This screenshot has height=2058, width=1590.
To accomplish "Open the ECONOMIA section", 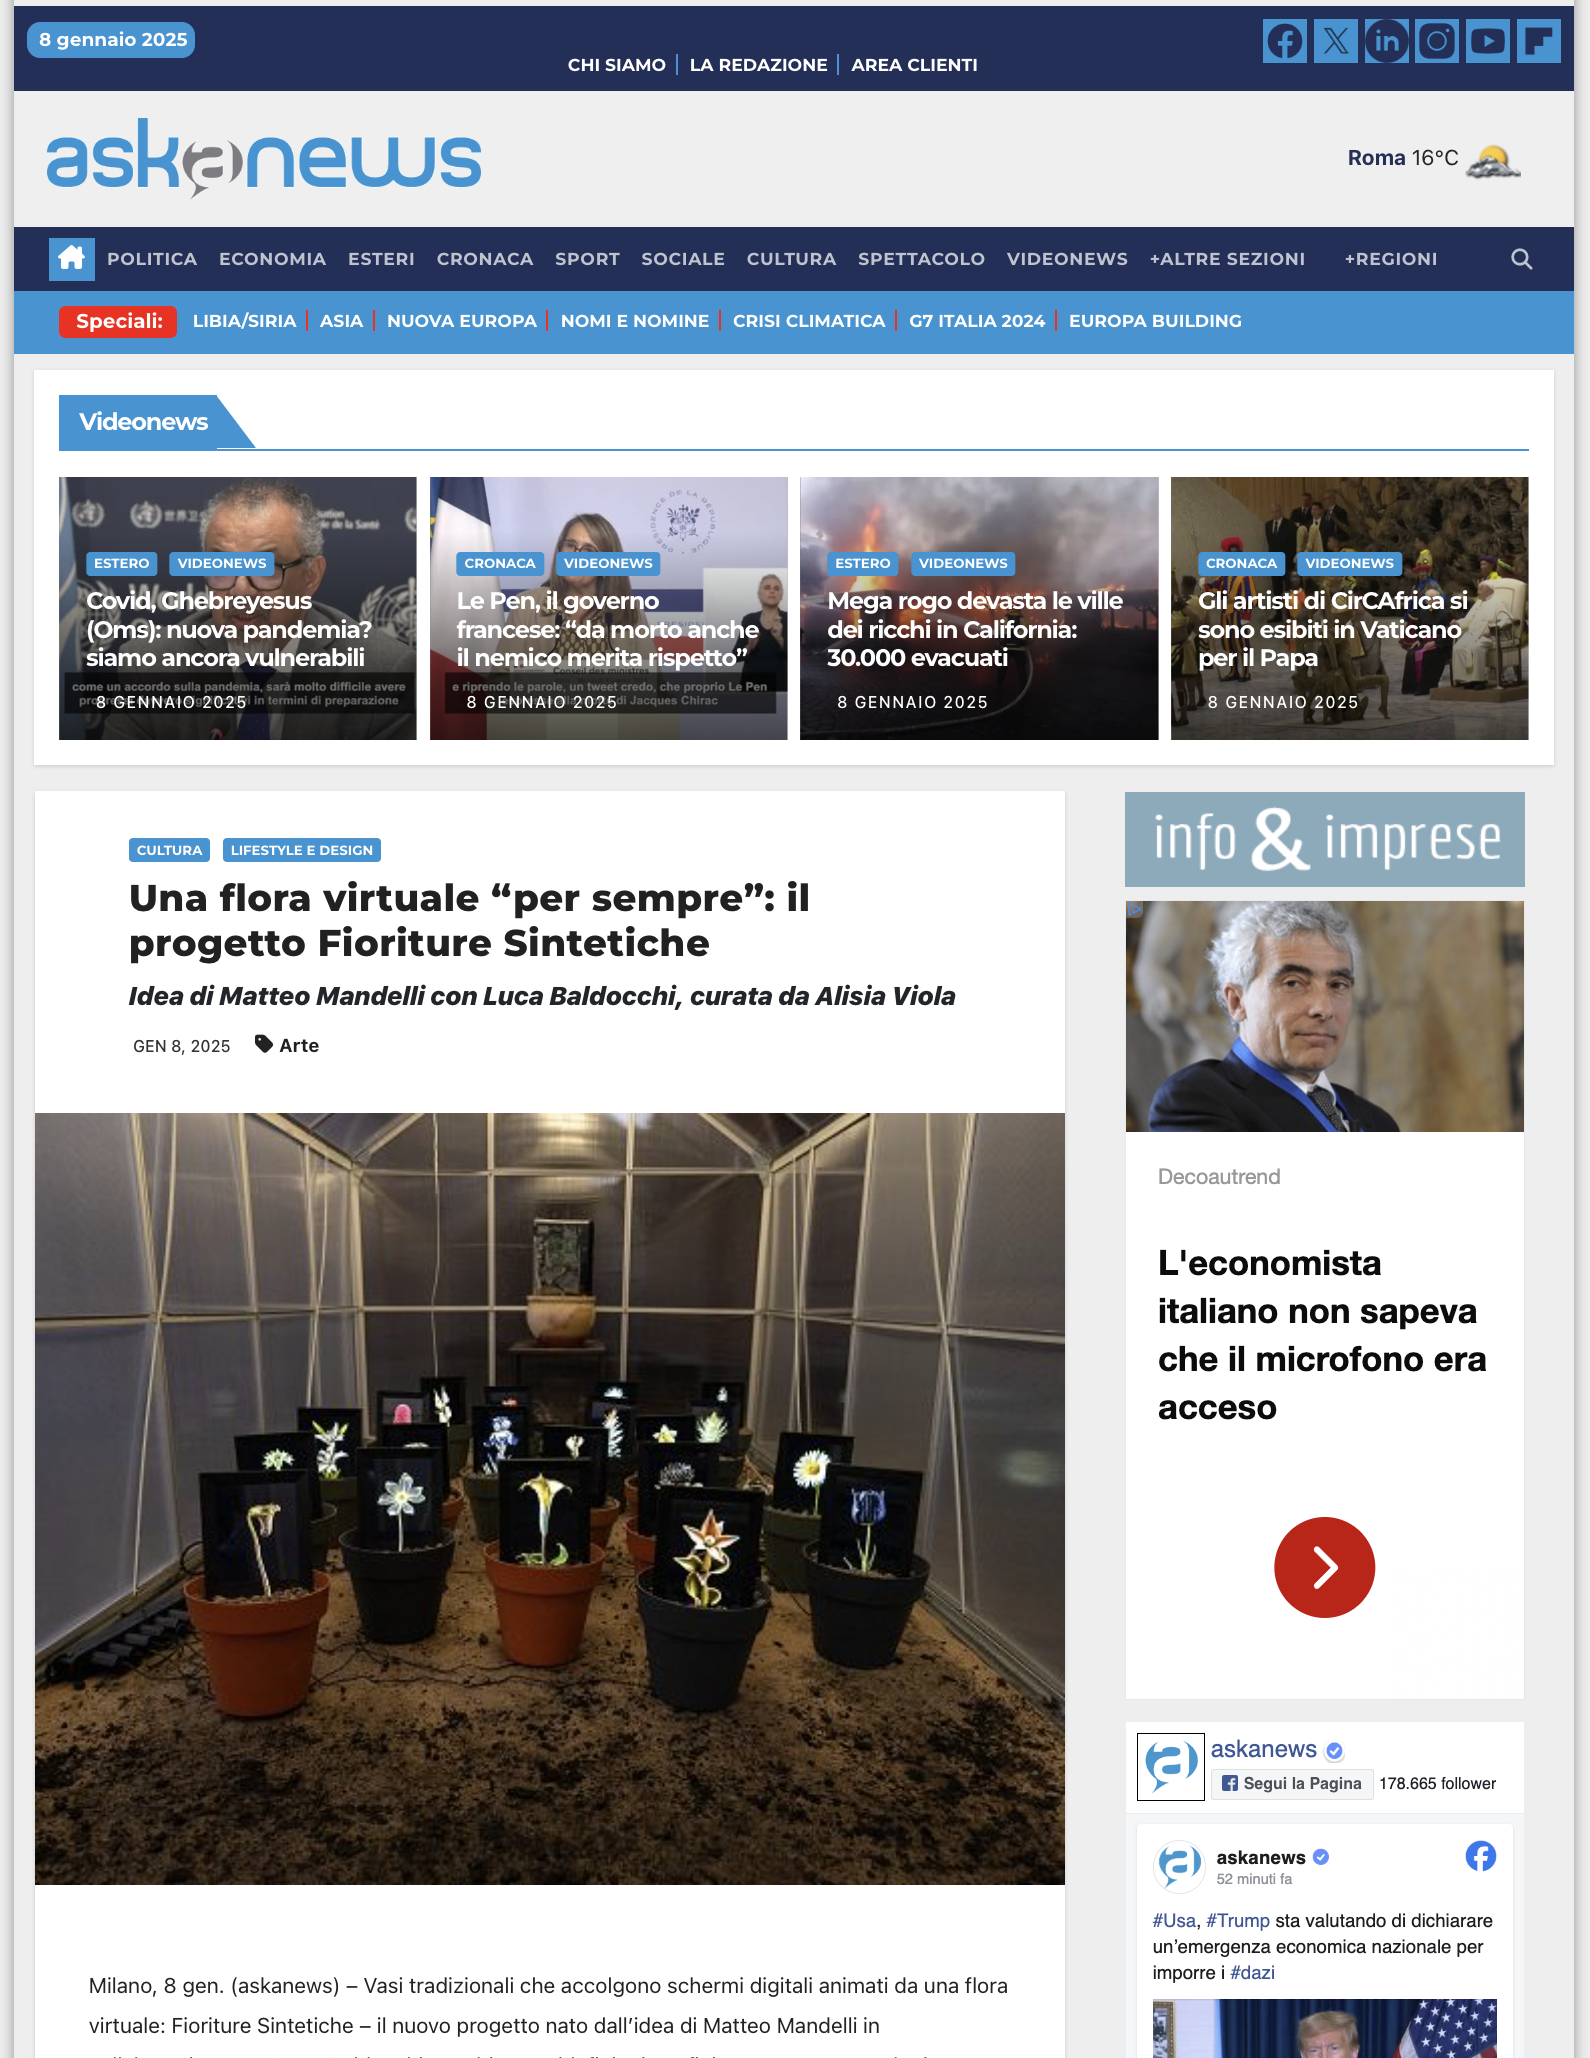I will 272,259.
